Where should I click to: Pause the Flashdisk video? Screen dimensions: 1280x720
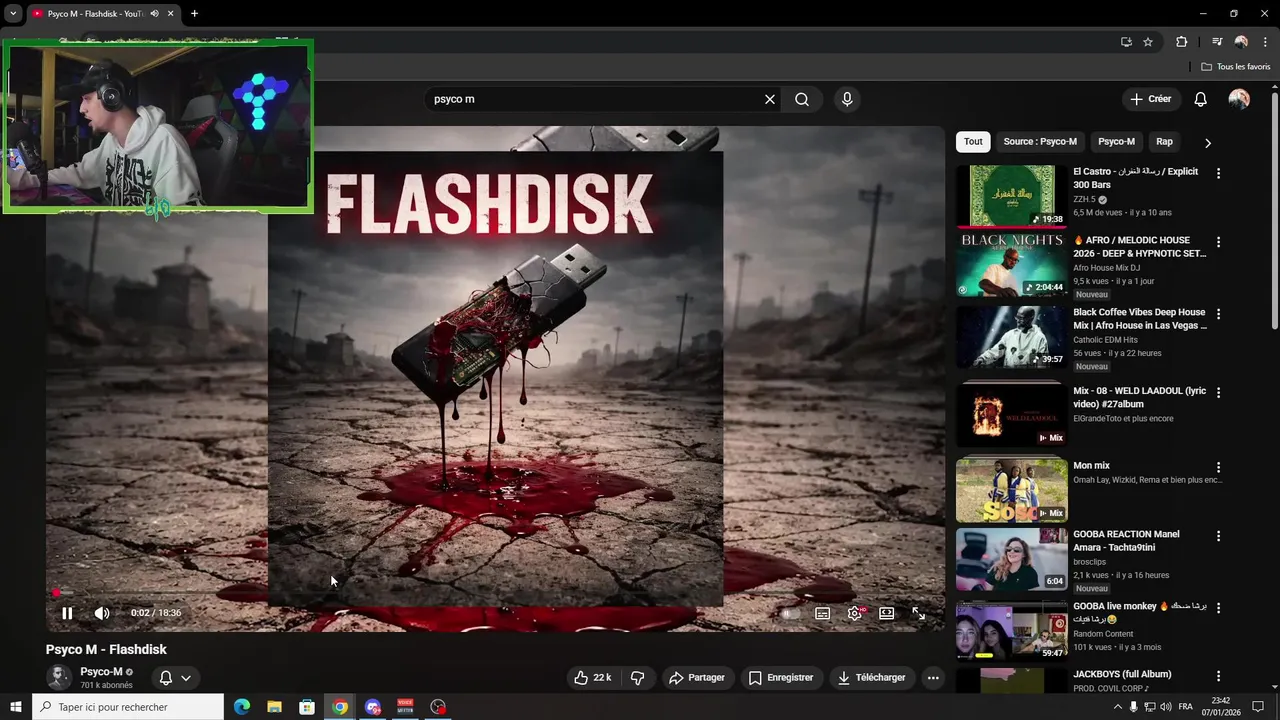pyautogui.click(x=67, y=613)
